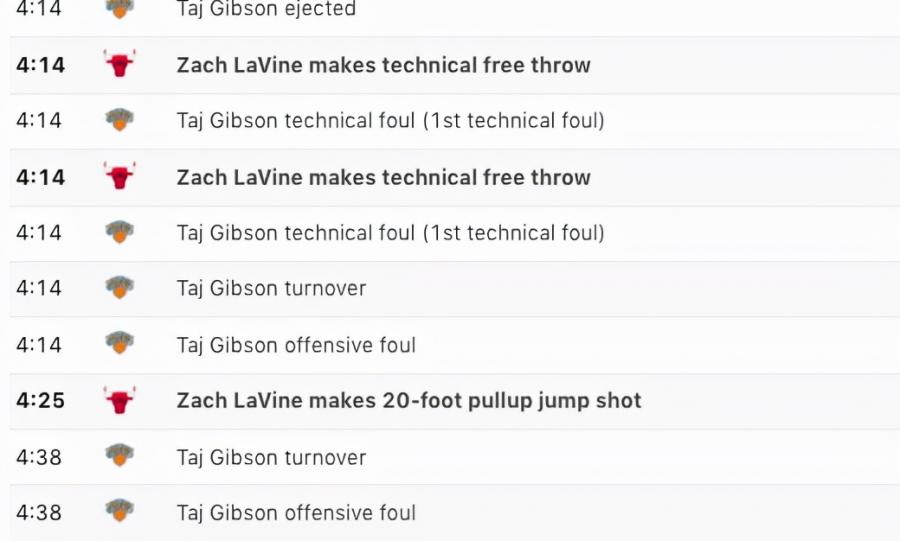Open technical foul text directly above the 4:14 turnover

tap(390, 233)
